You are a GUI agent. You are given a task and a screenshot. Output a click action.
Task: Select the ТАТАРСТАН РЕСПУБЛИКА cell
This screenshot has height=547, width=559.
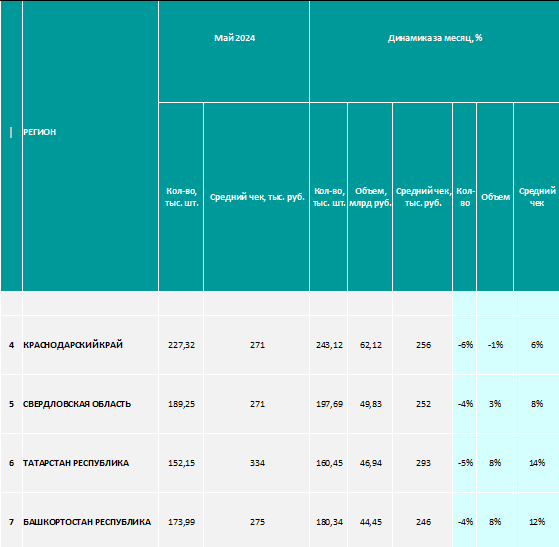click(90, 463)
